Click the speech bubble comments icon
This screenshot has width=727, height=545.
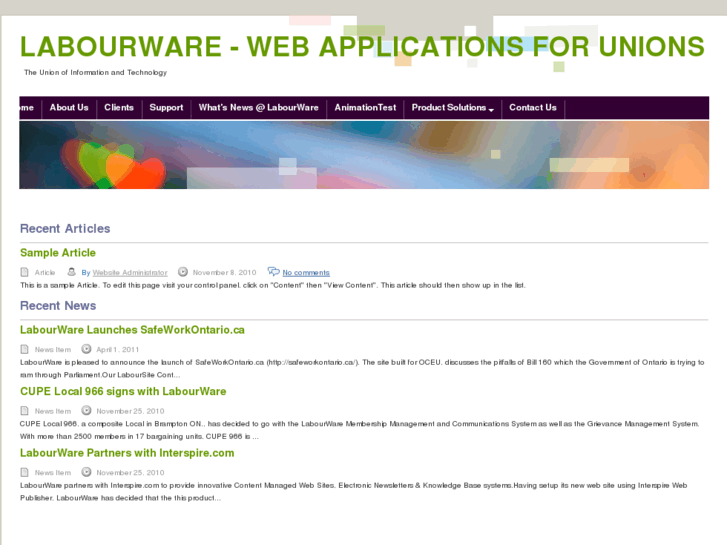(274, 271)
